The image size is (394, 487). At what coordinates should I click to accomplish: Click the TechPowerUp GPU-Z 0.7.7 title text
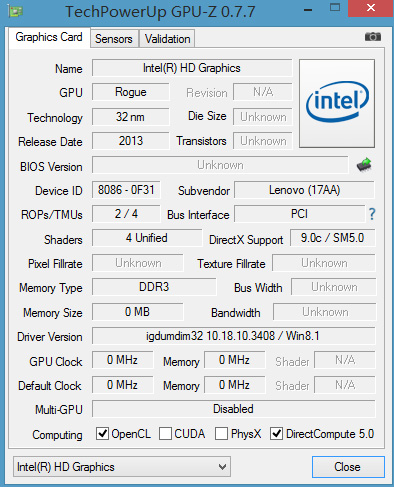point(160,12)
